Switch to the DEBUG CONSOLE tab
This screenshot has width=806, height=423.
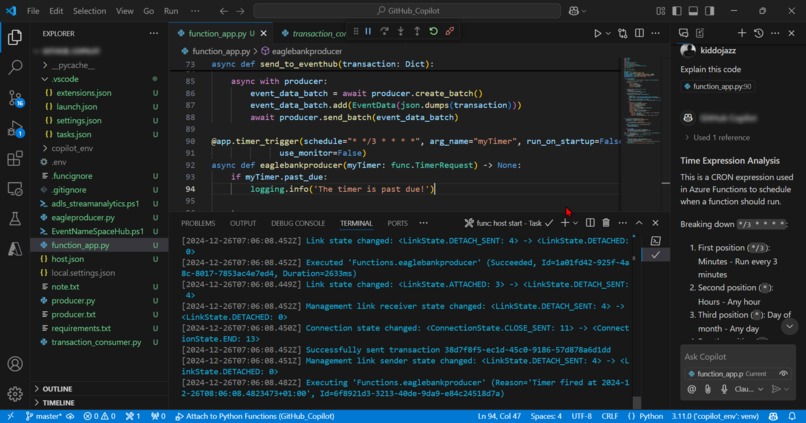point(298,223)
